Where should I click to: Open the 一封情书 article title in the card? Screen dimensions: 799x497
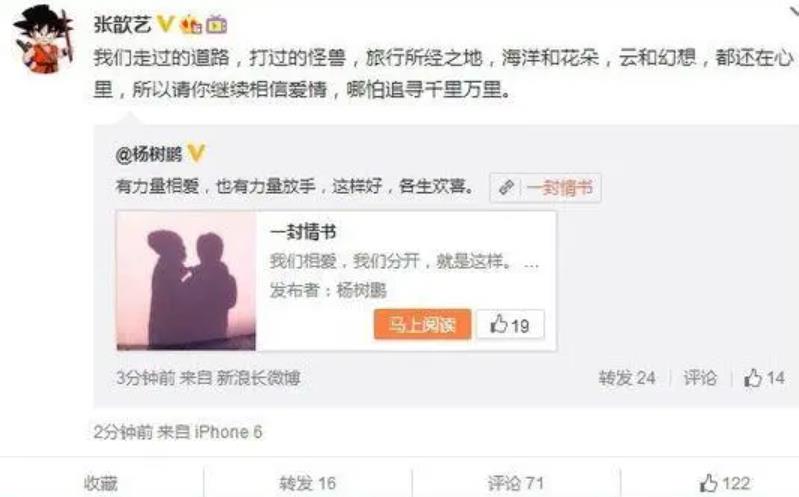pyautogui.click(x=303, y=232)
